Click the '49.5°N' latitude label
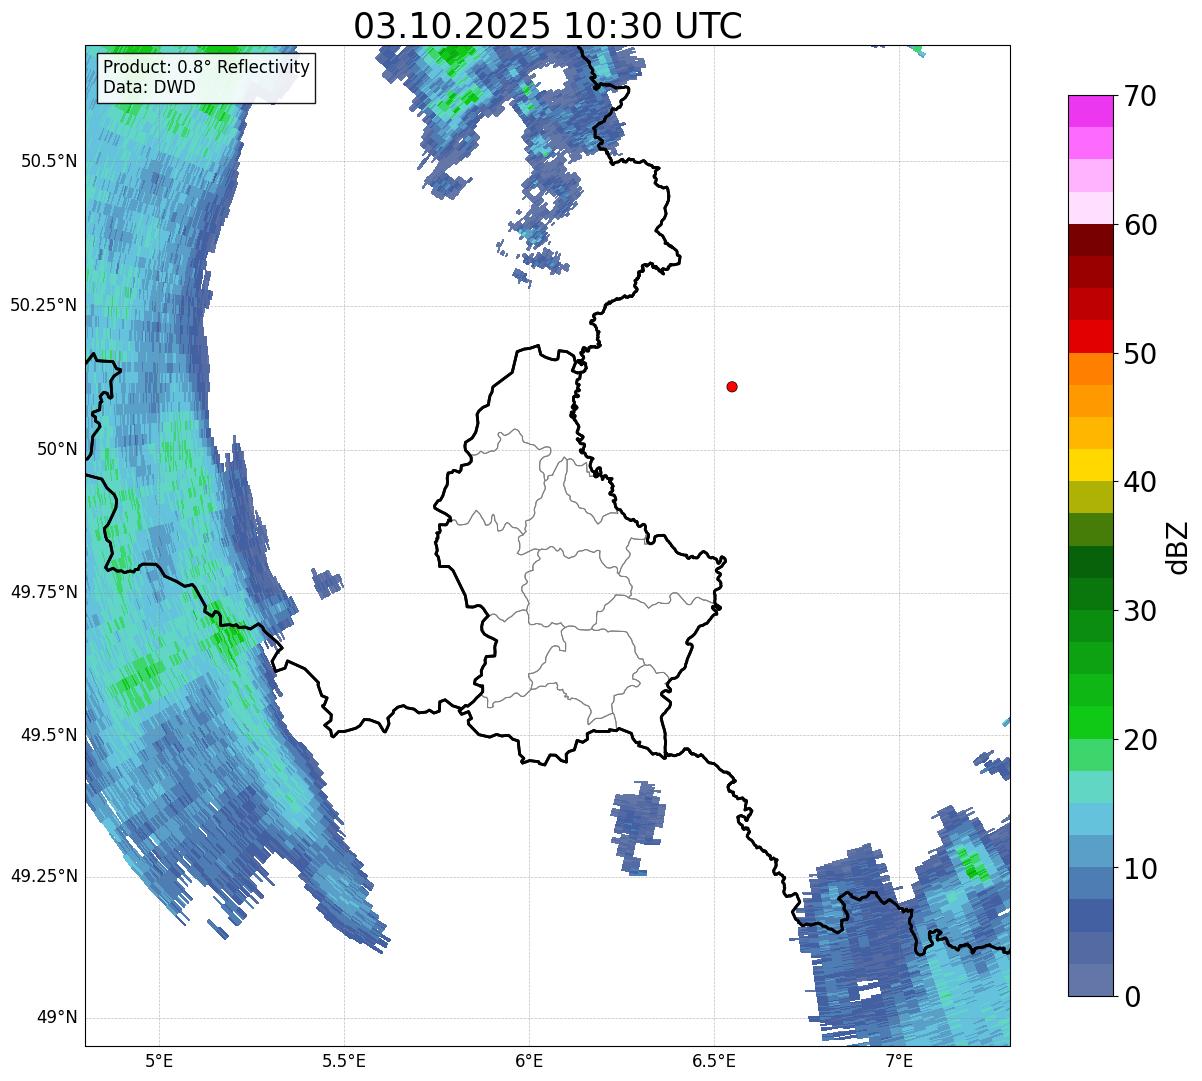 point(50,735)
